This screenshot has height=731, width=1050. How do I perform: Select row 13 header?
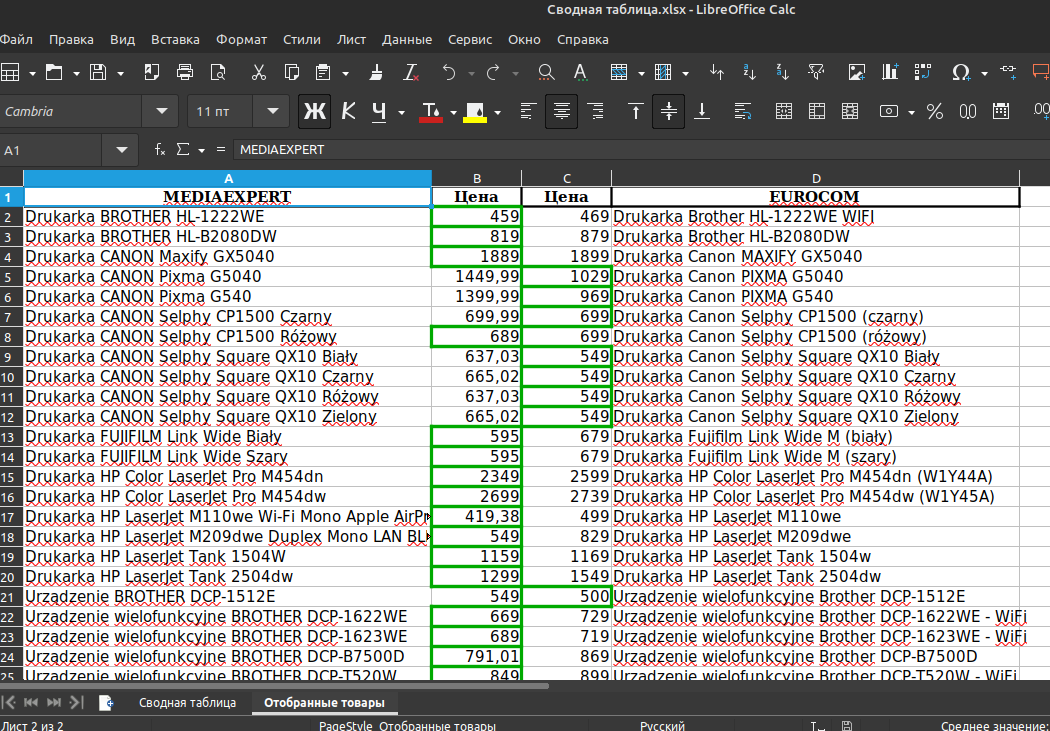tap(11, 437)
